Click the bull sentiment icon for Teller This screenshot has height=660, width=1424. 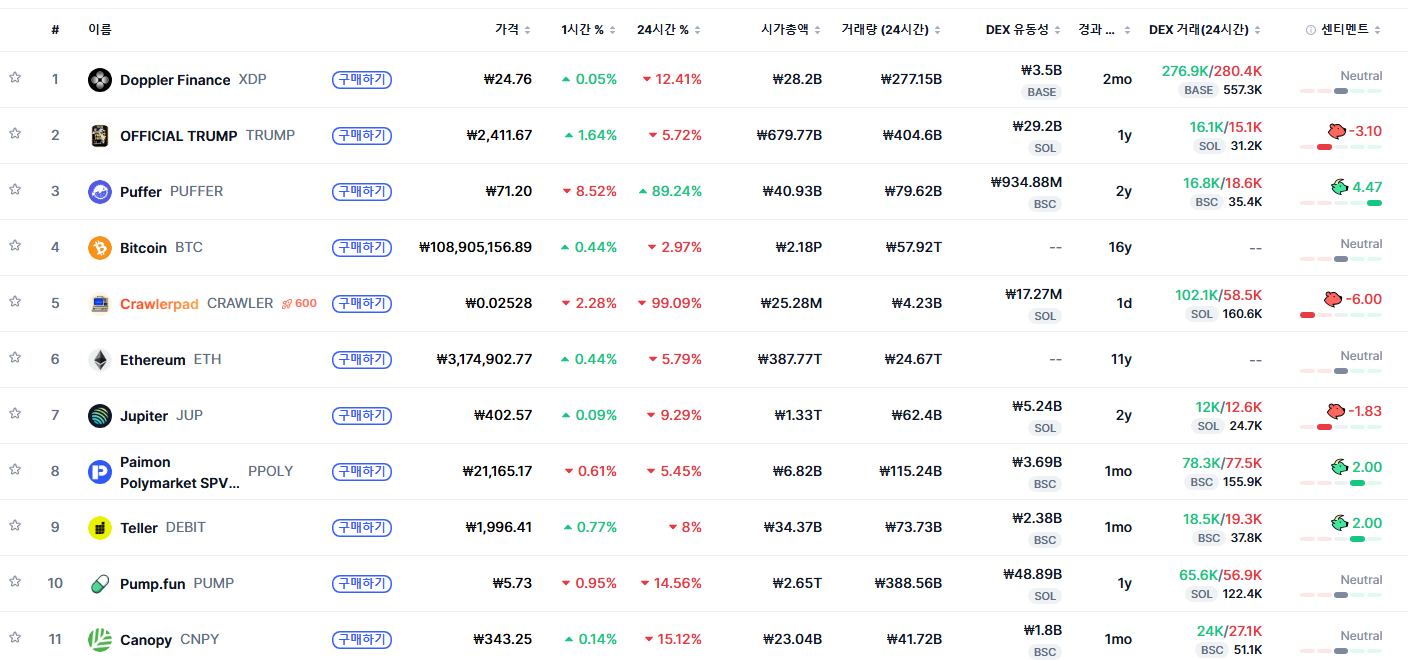pyautogui.click(x=1339, y=522)
